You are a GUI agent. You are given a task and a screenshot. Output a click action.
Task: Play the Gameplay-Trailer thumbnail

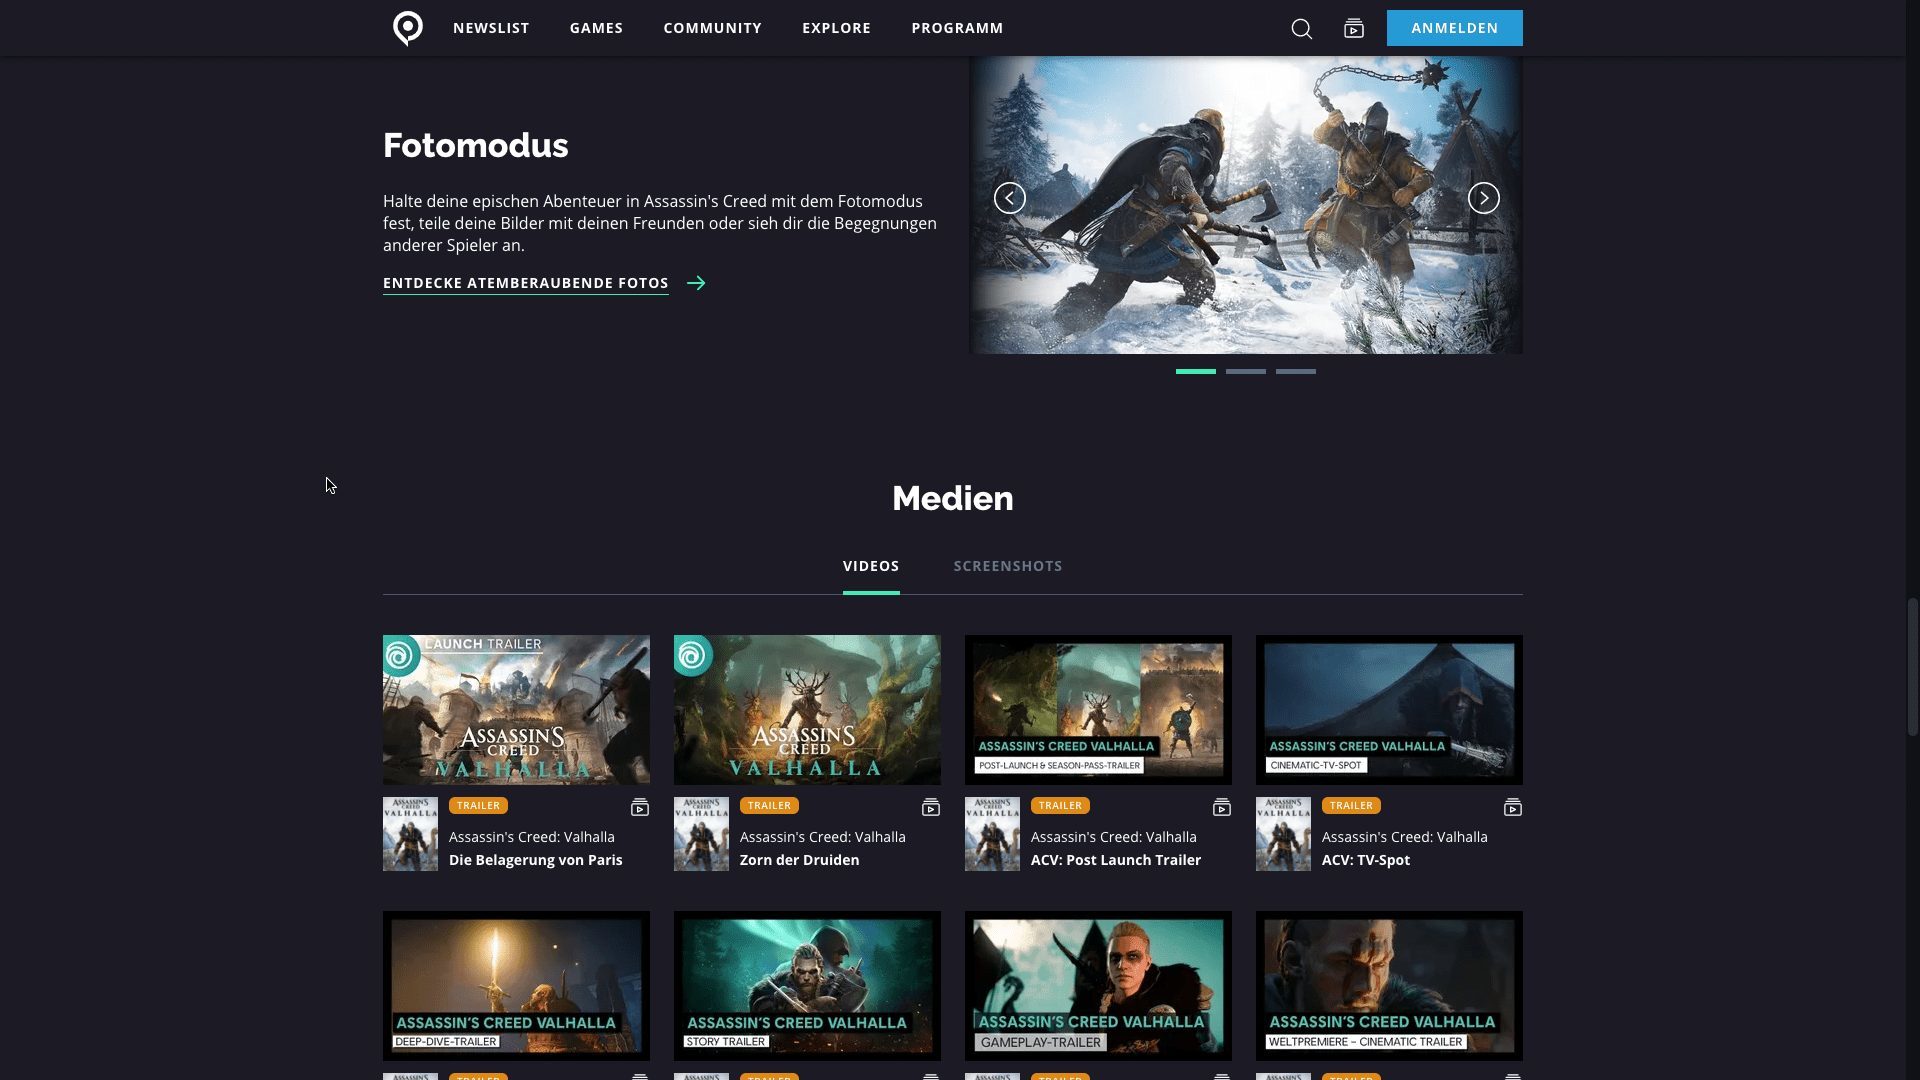pyautogui.click(x=1098, y=986)
